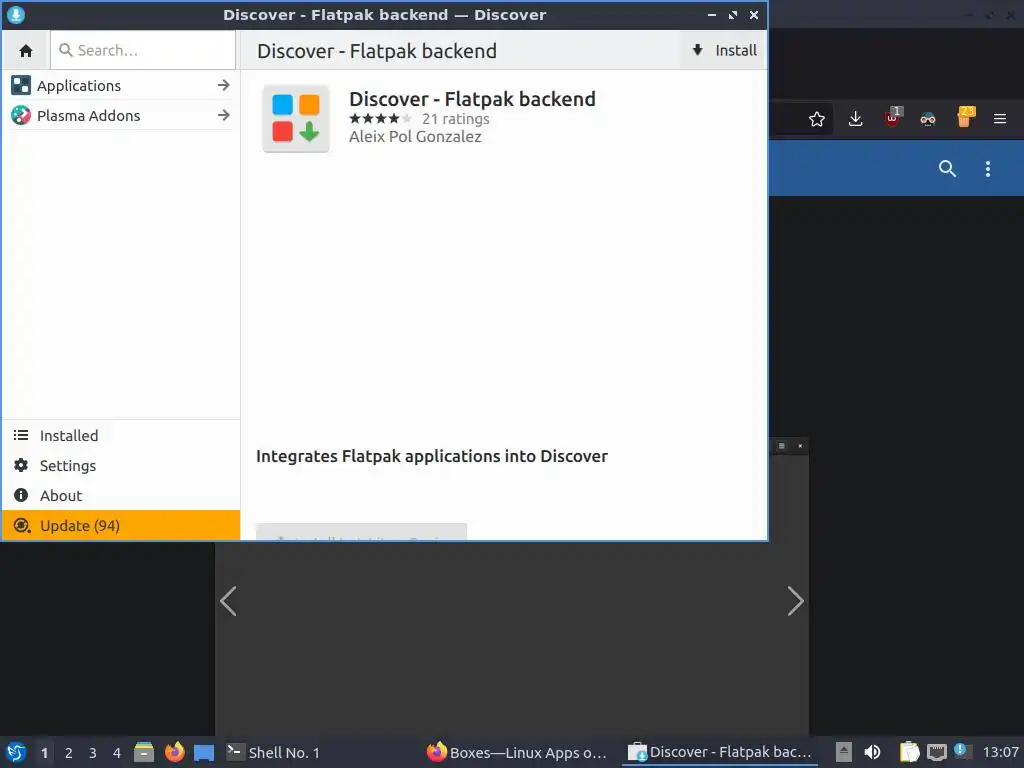Open the glasses-face extension icon in Firefox
This screenshot has height=768, width=1024.
[x=928, y=119]
